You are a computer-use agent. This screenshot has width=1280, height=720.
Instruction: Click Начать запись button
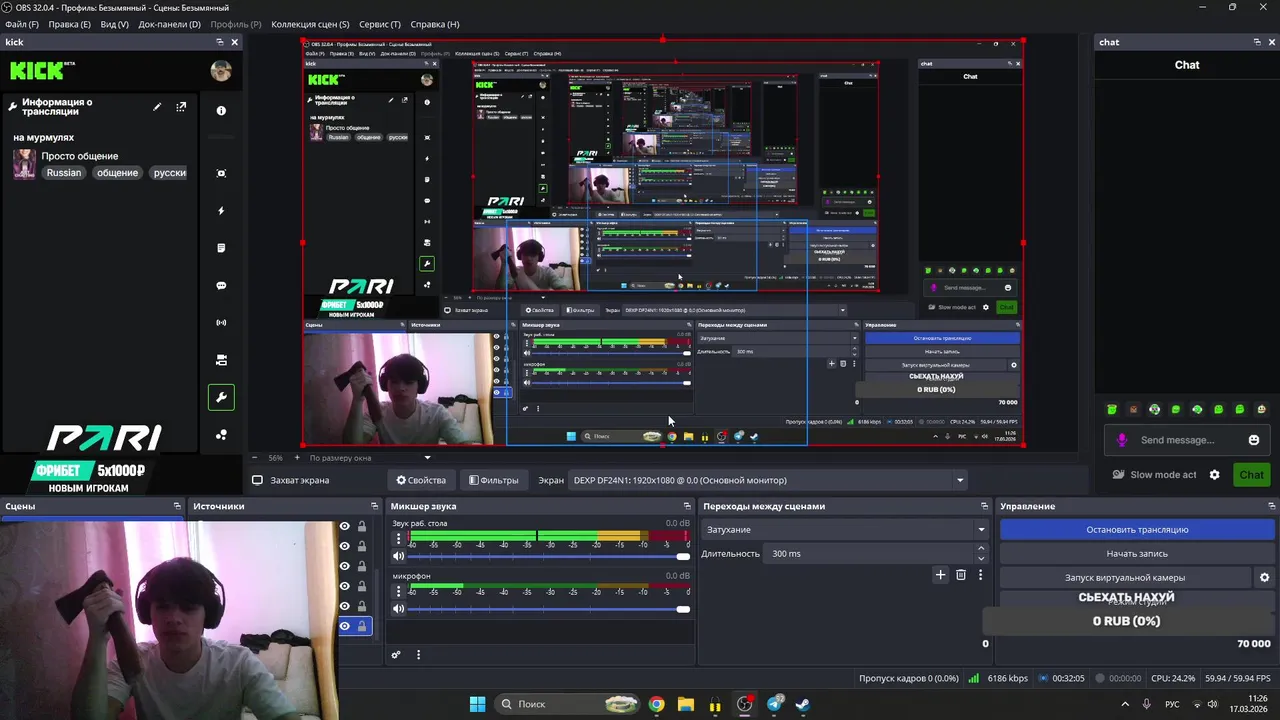coord(1137,553)
